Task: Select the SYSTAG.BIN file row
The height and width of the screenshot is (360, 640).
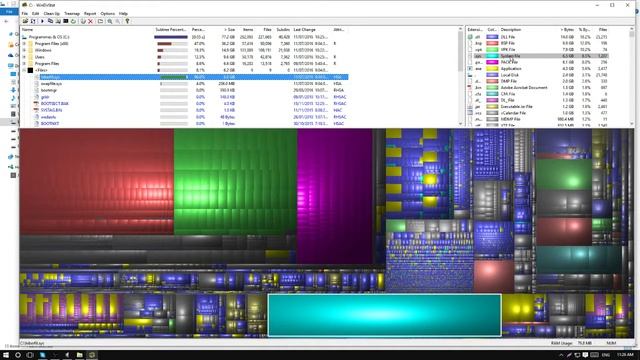Action: point(191,110)
